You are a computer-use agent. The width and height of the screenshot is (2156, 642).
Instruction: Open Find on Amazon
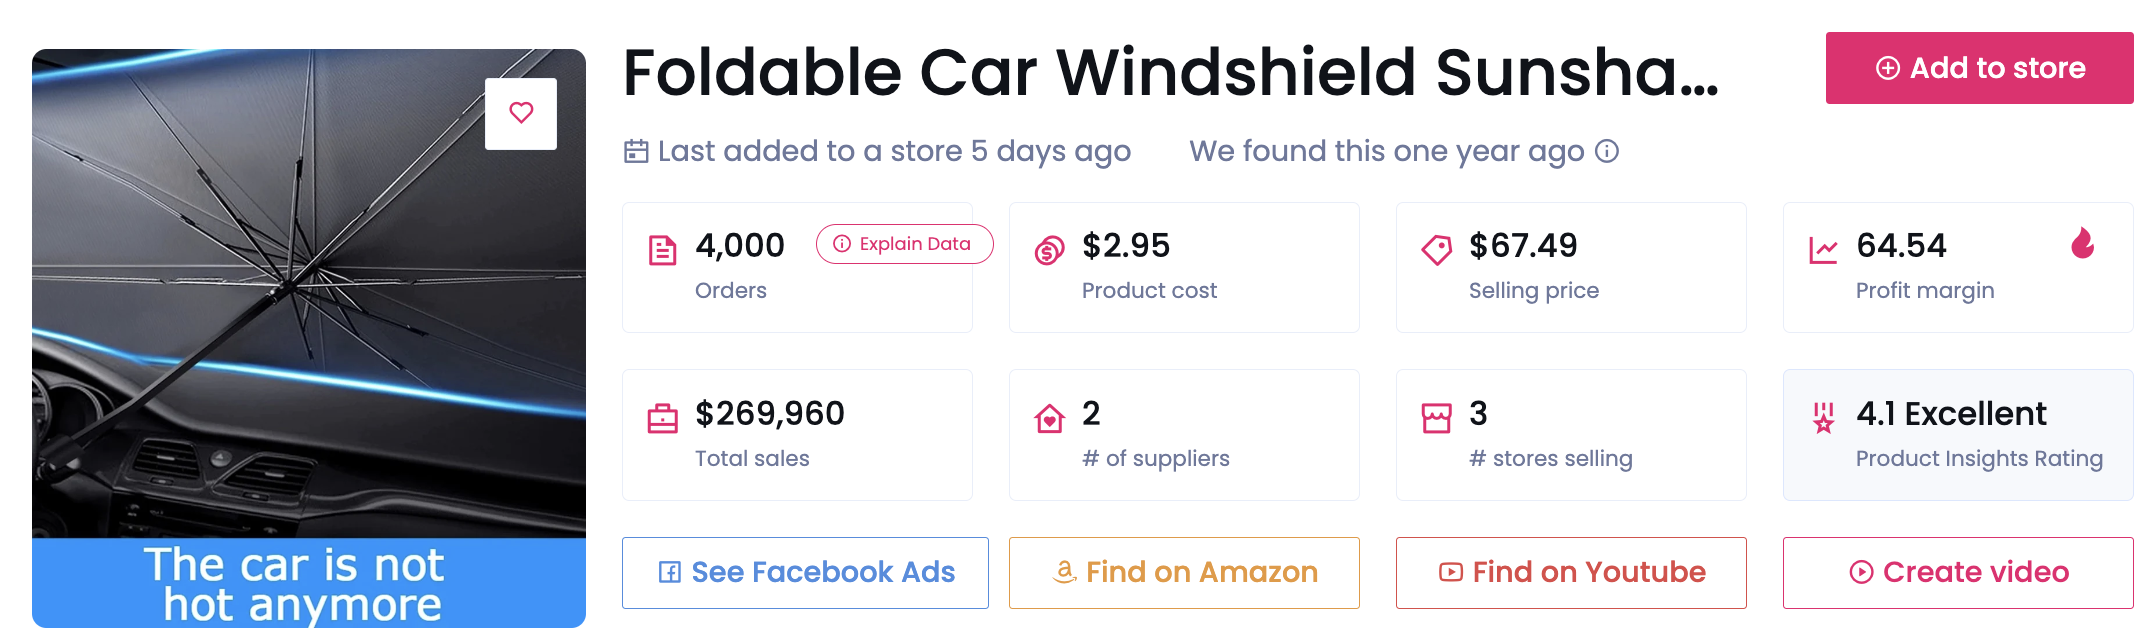pyautogui.click(x=1184, y=573)
